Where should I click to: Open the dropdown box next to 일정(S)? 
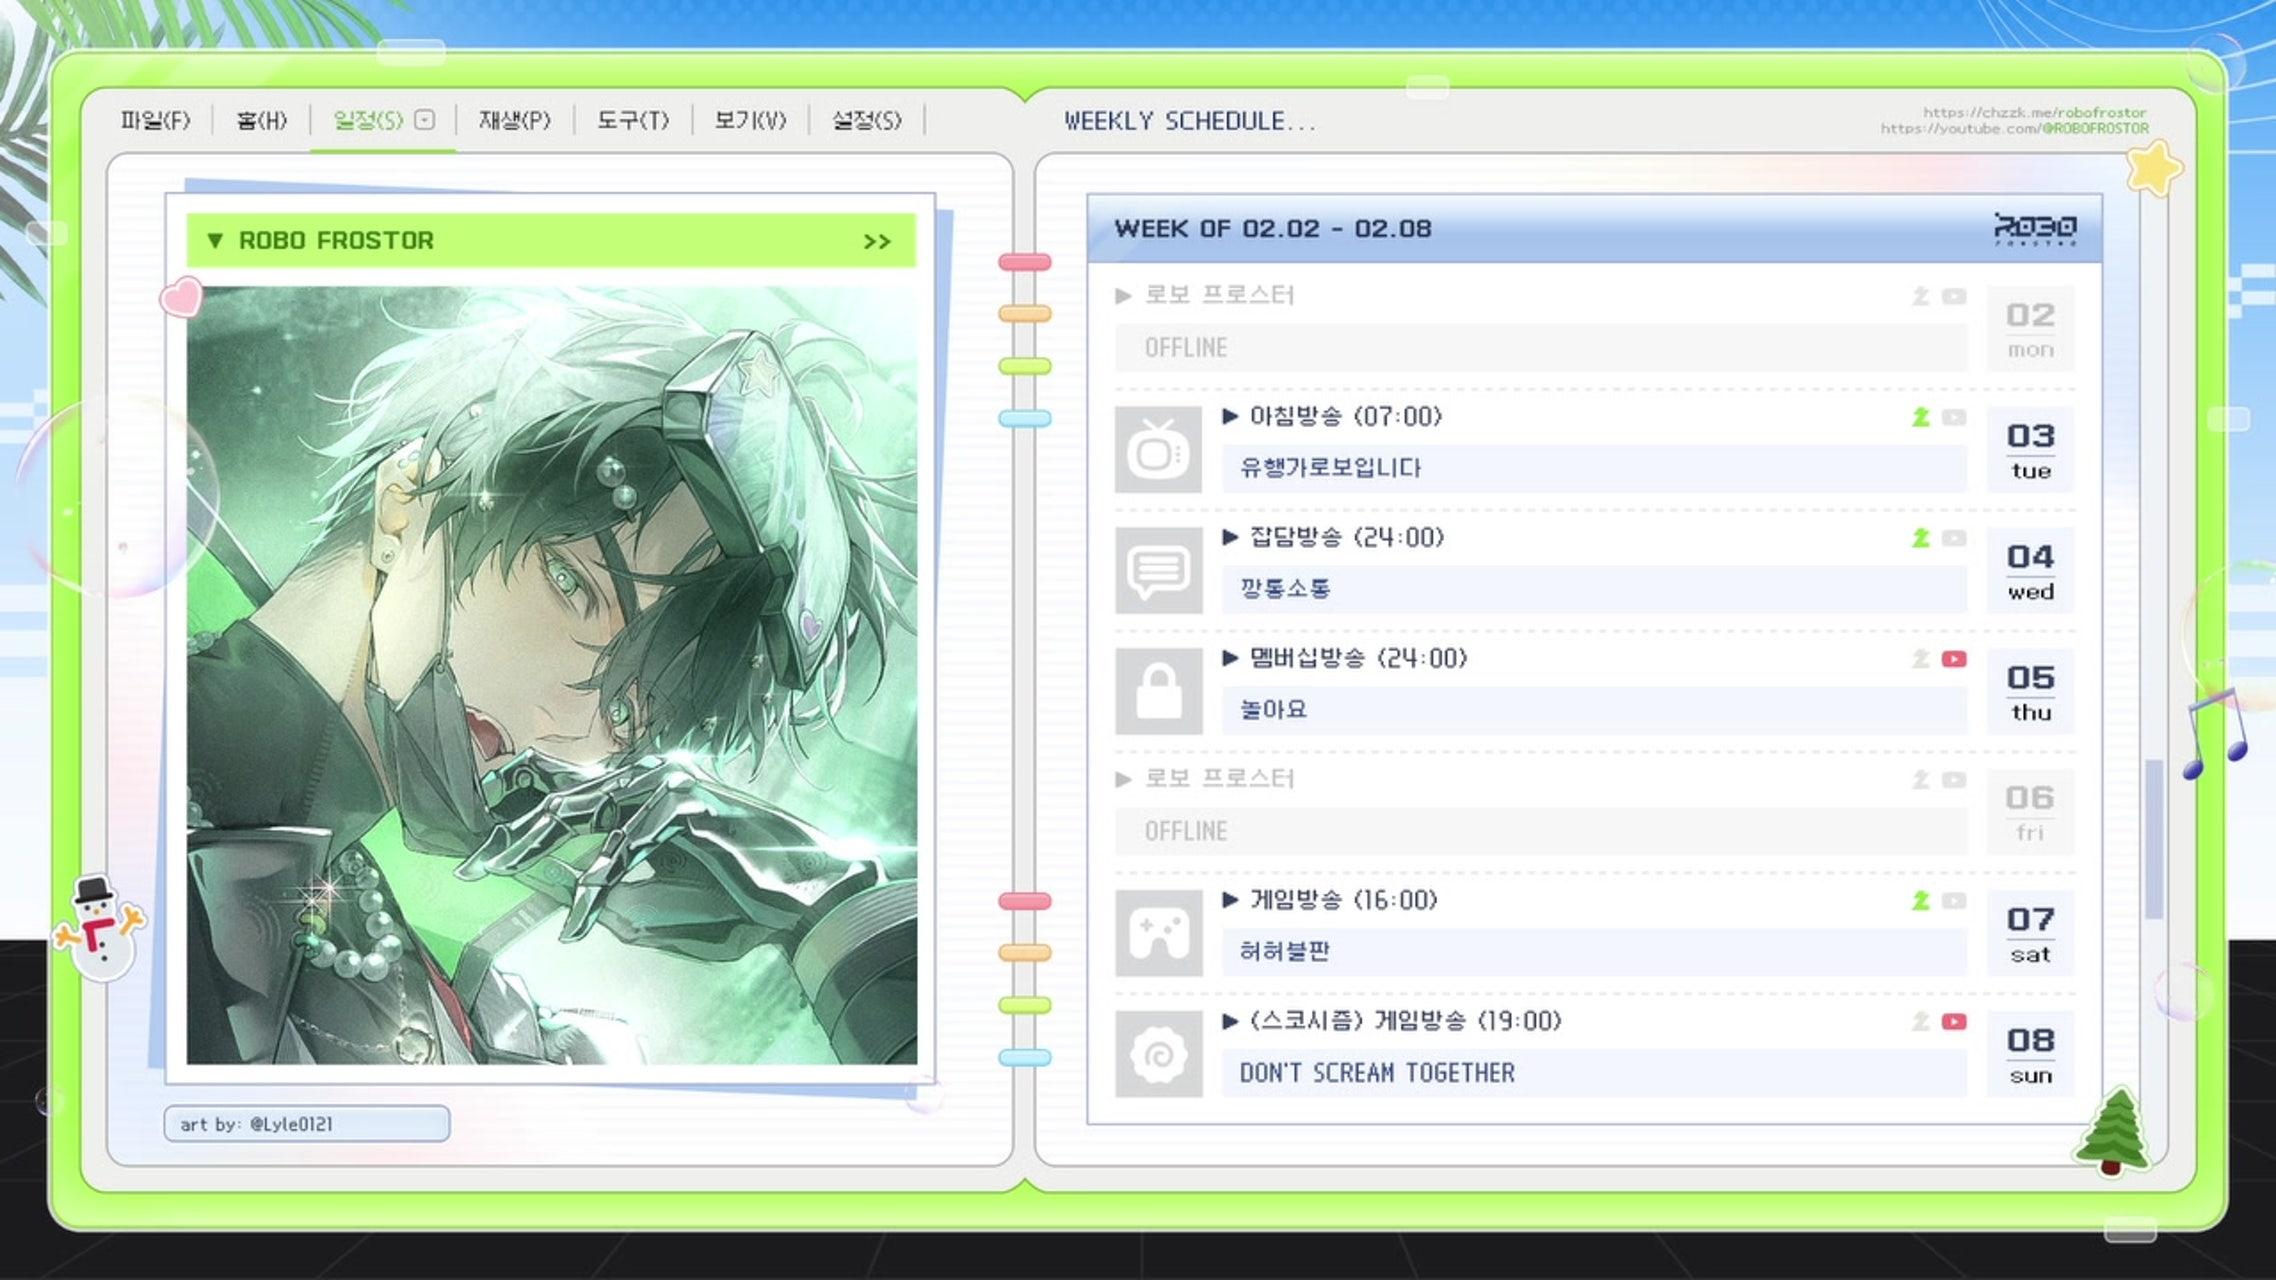(x=425, y=120)
